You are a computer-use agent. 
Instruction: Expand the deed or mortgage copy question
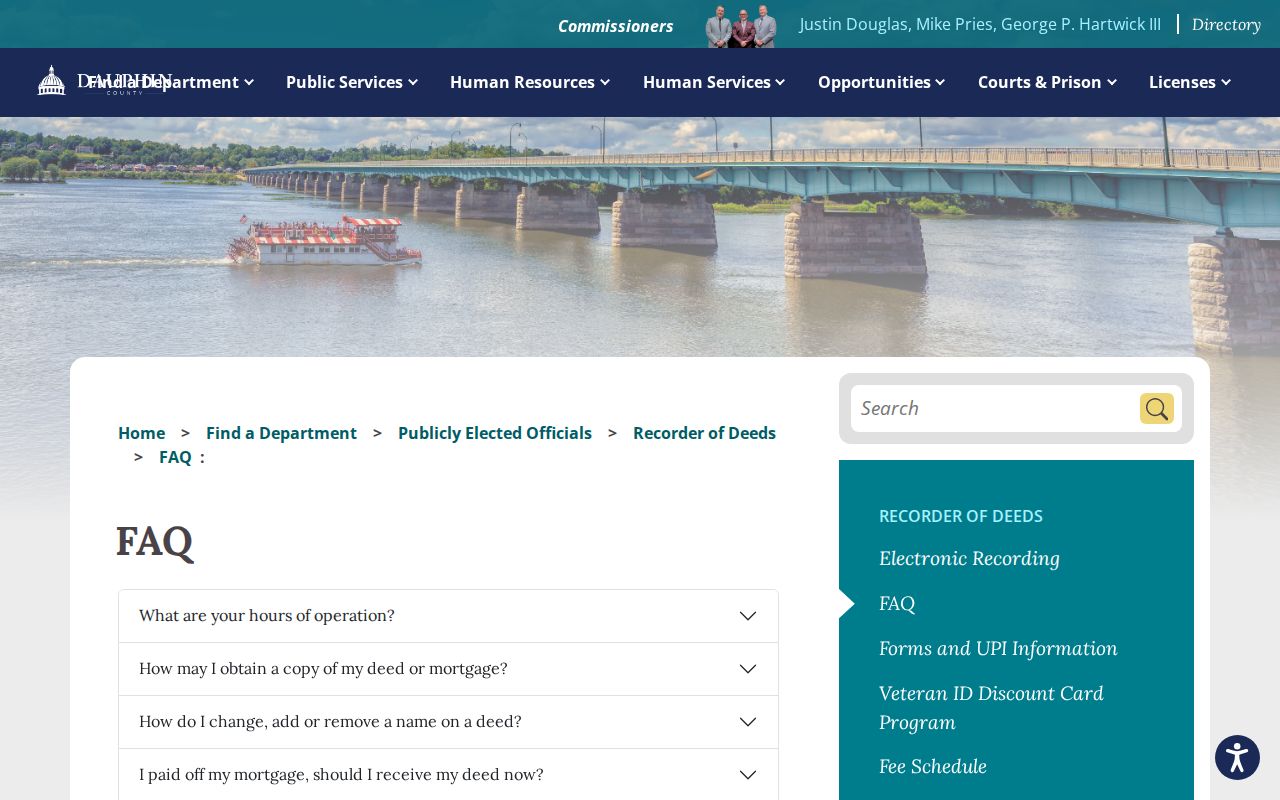448,669
